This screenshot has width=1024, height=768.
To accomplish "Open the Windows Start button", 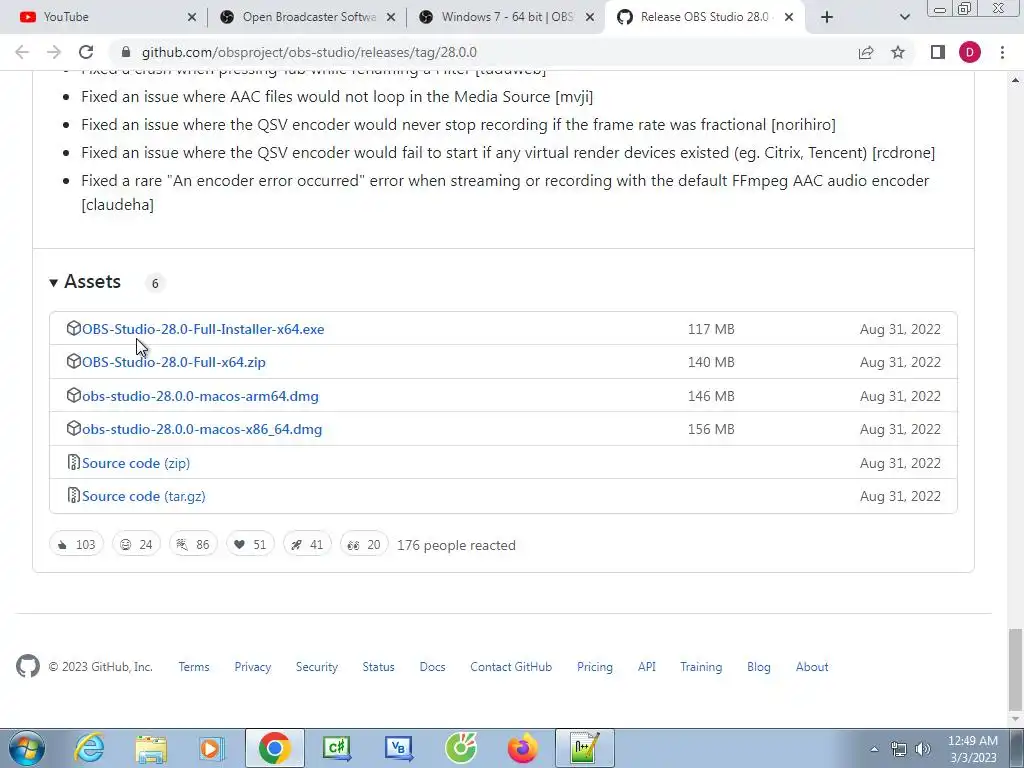I will [x=27, y=748].
